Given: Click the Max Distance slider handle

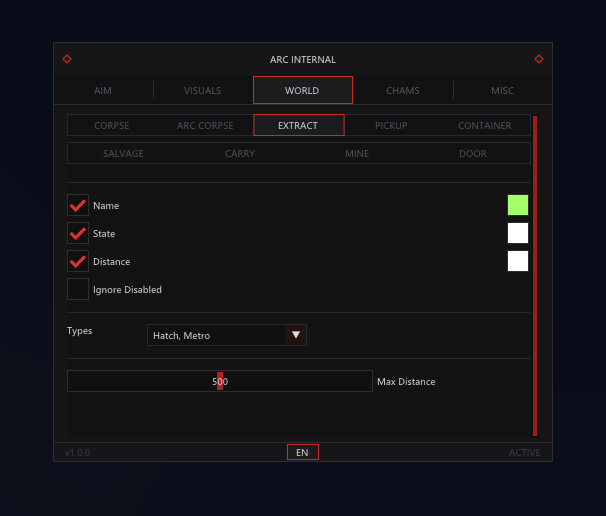Looking at the screenshot, I should tap(220, 381).
